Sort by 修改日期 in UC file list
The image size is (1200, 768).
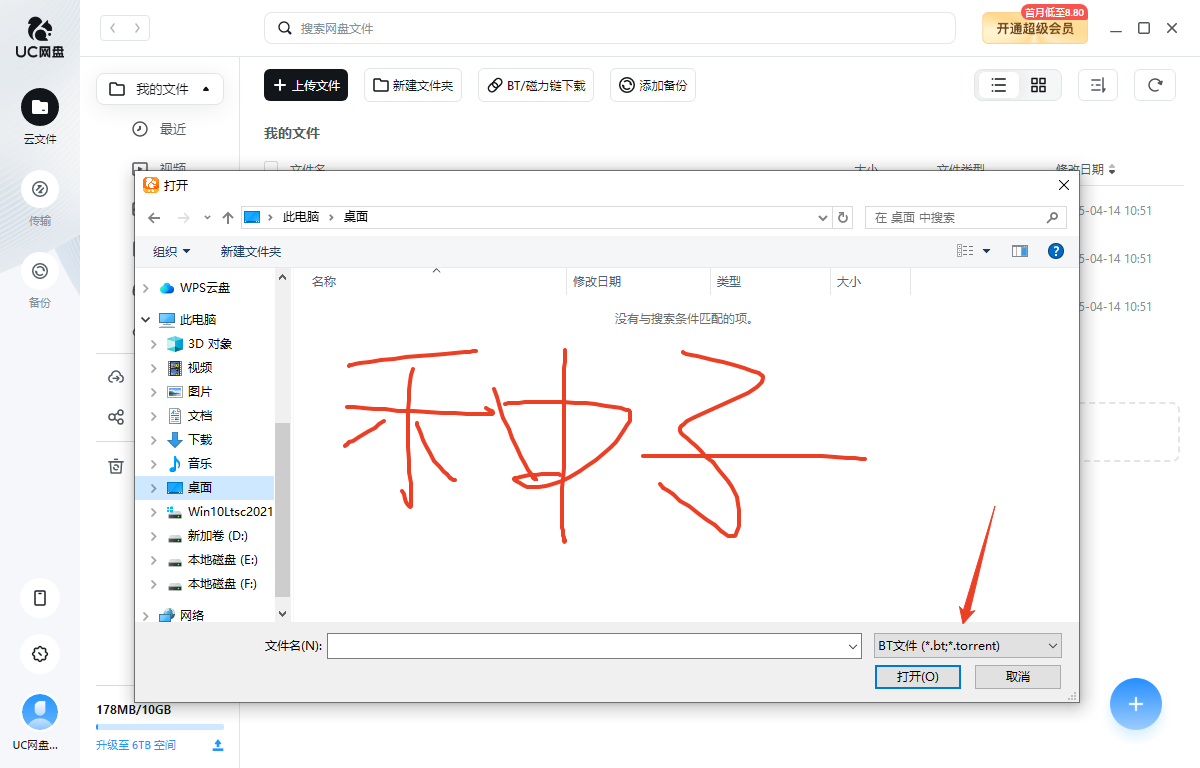coord(1085,169)
